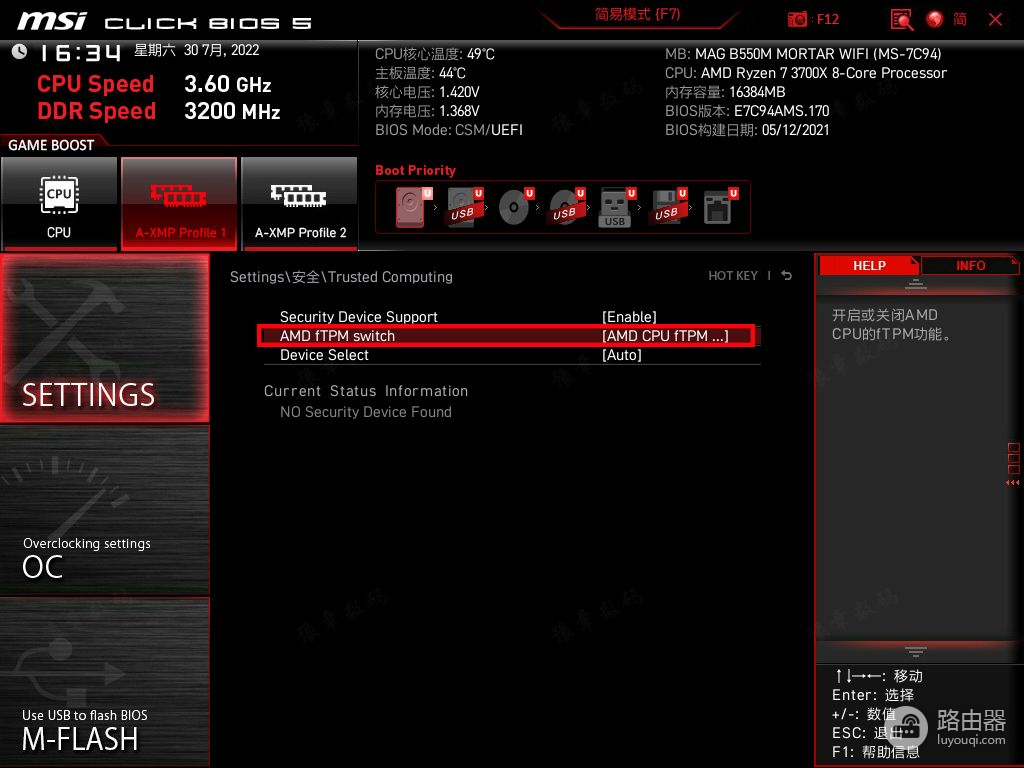
Task: Open the AMD fTPM switch value dropdown
Action: (x=664, y=336)
